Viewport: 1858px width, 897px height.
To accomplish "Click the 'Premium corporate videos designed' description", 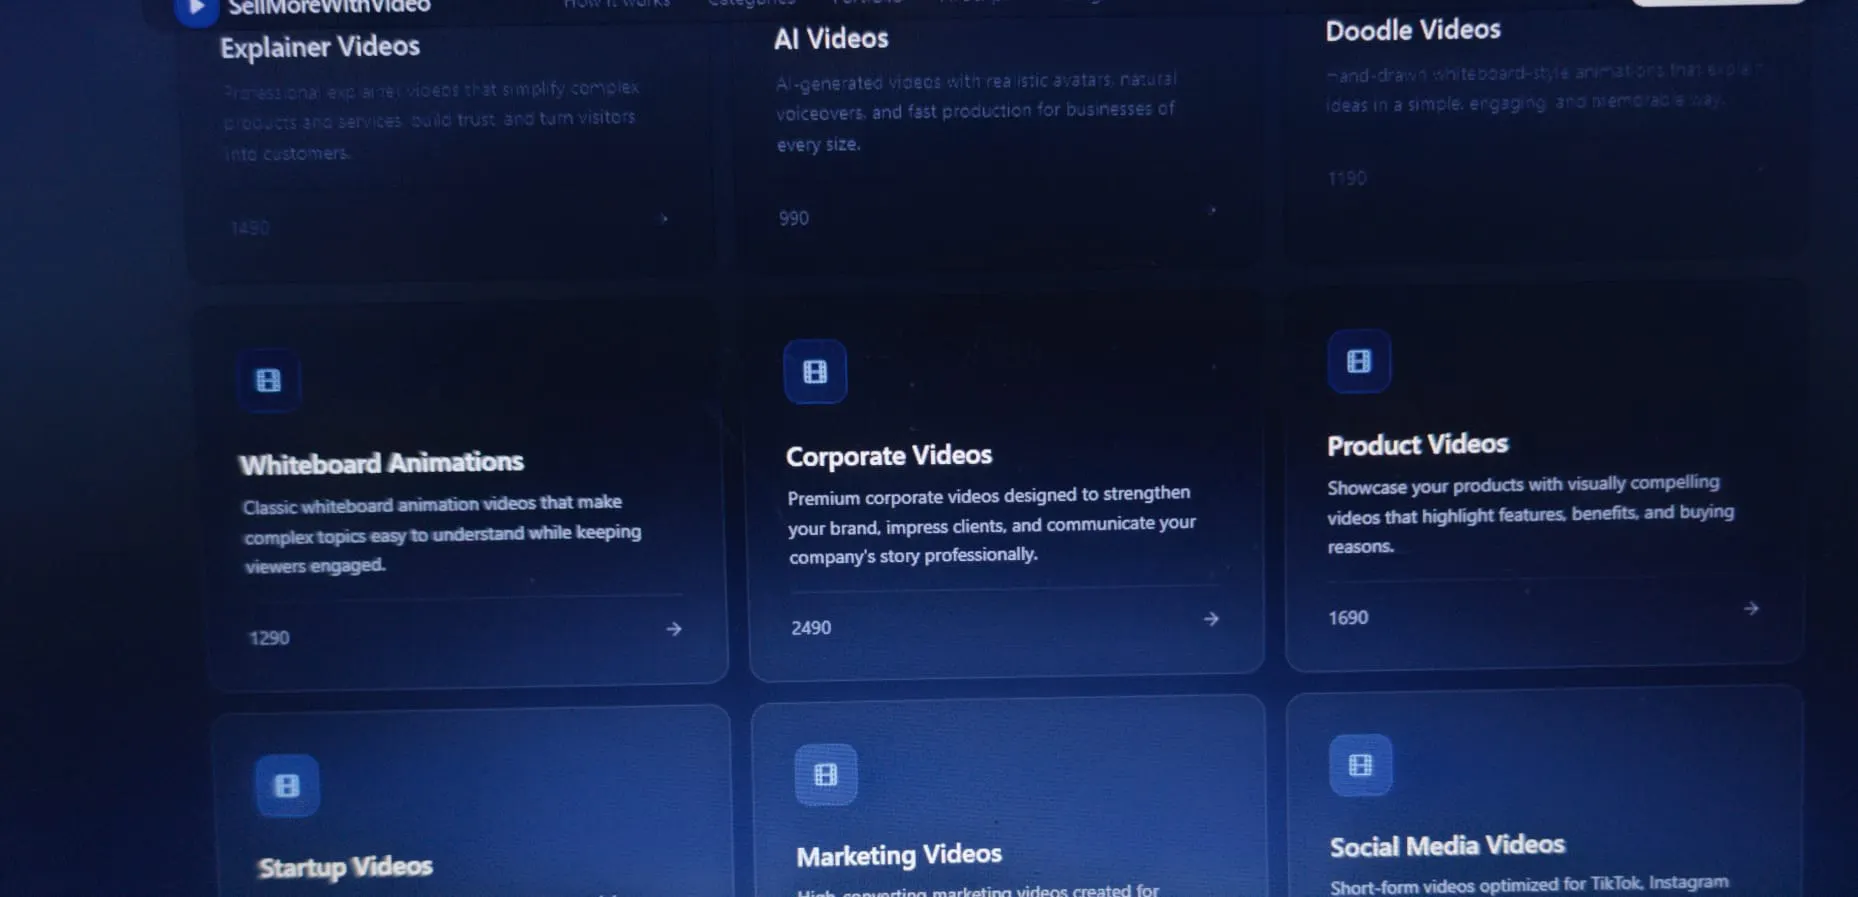I will coord(991,525).
